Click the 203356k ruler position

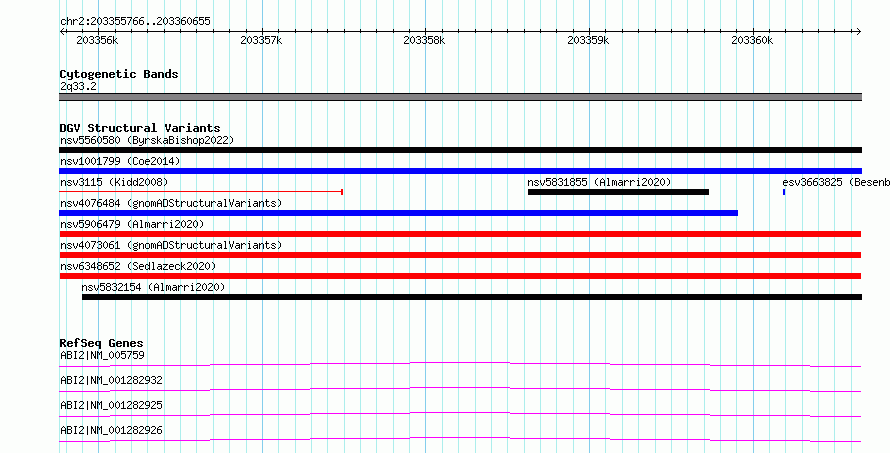[x=97, y=40]
